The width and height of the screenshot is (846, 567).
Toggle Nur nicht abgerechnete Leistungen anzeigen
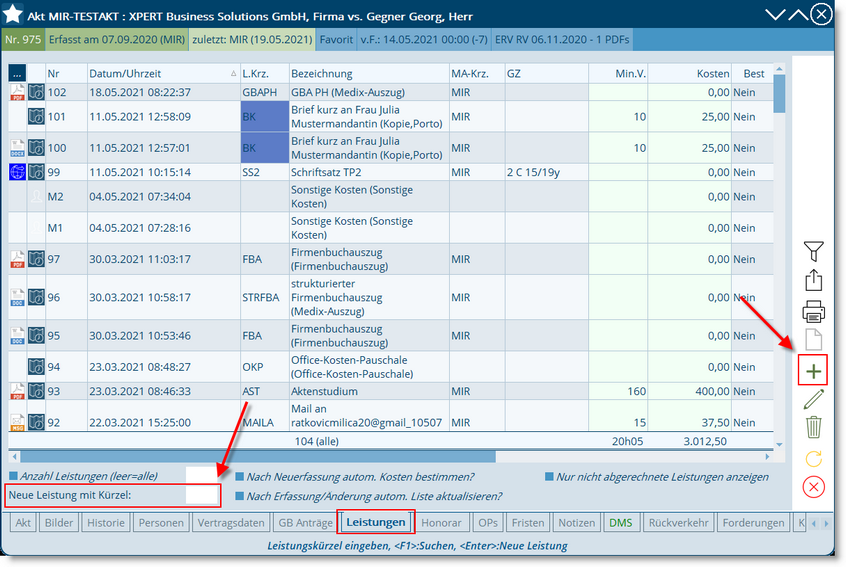coord(549,477)
